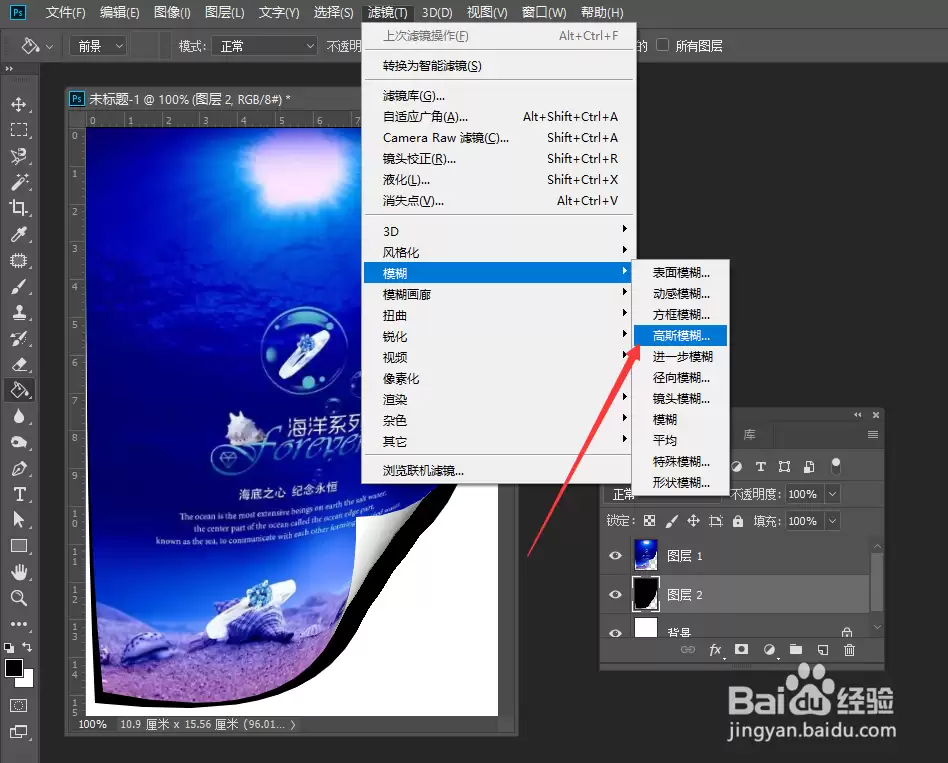The height and width of the screenshot is (763, 948).
Task: Click the fx layer style icon
Action: click(715, 650)
